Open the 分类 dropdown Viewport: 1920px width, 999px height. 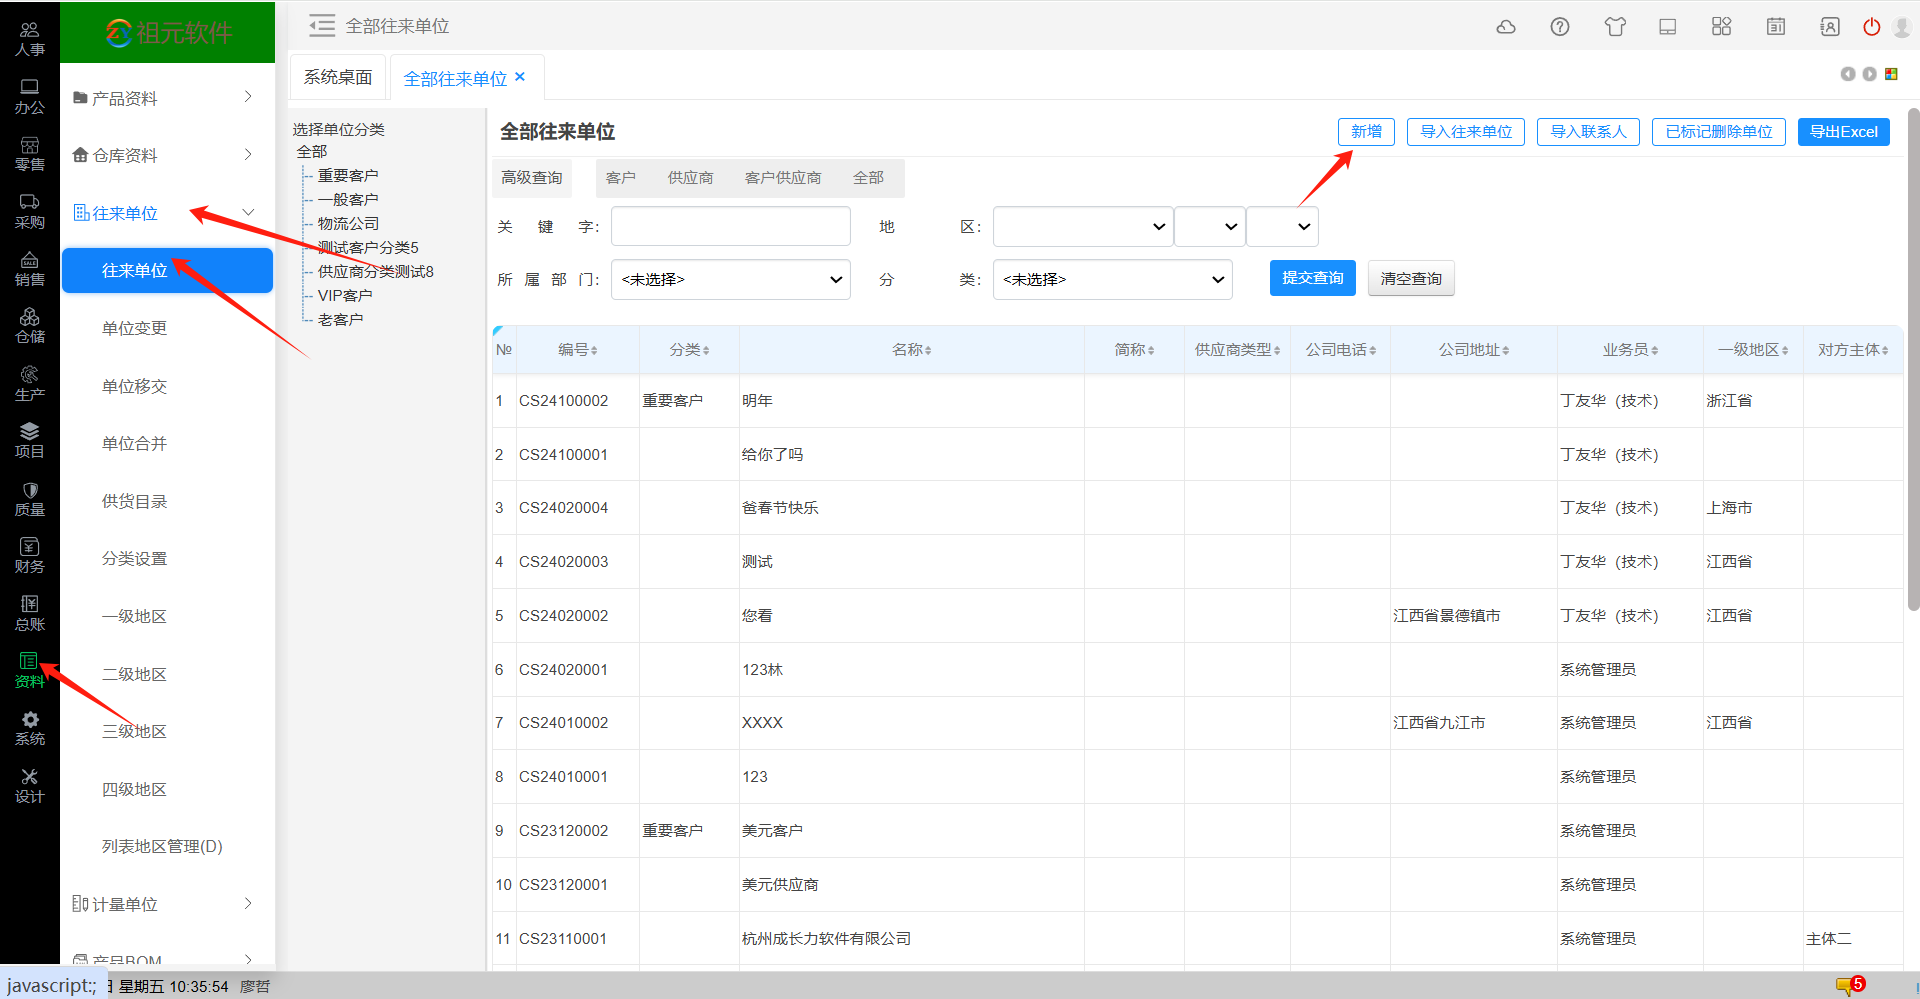(x=1113, y=280)
